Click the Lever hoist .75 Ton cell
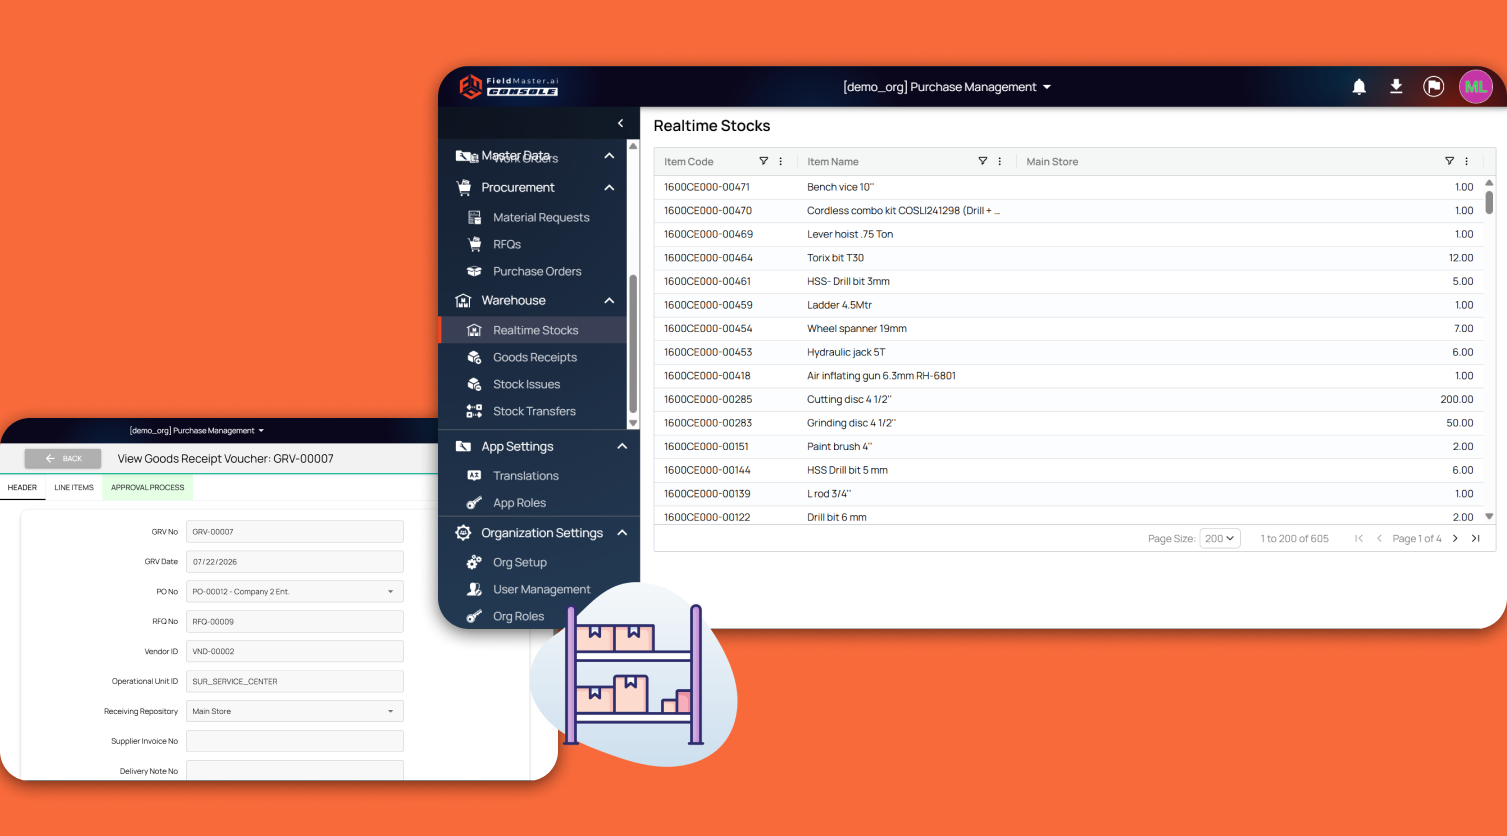Image resolution: width=1507 pixels, height=836 pixels. [x=850, y=234]
